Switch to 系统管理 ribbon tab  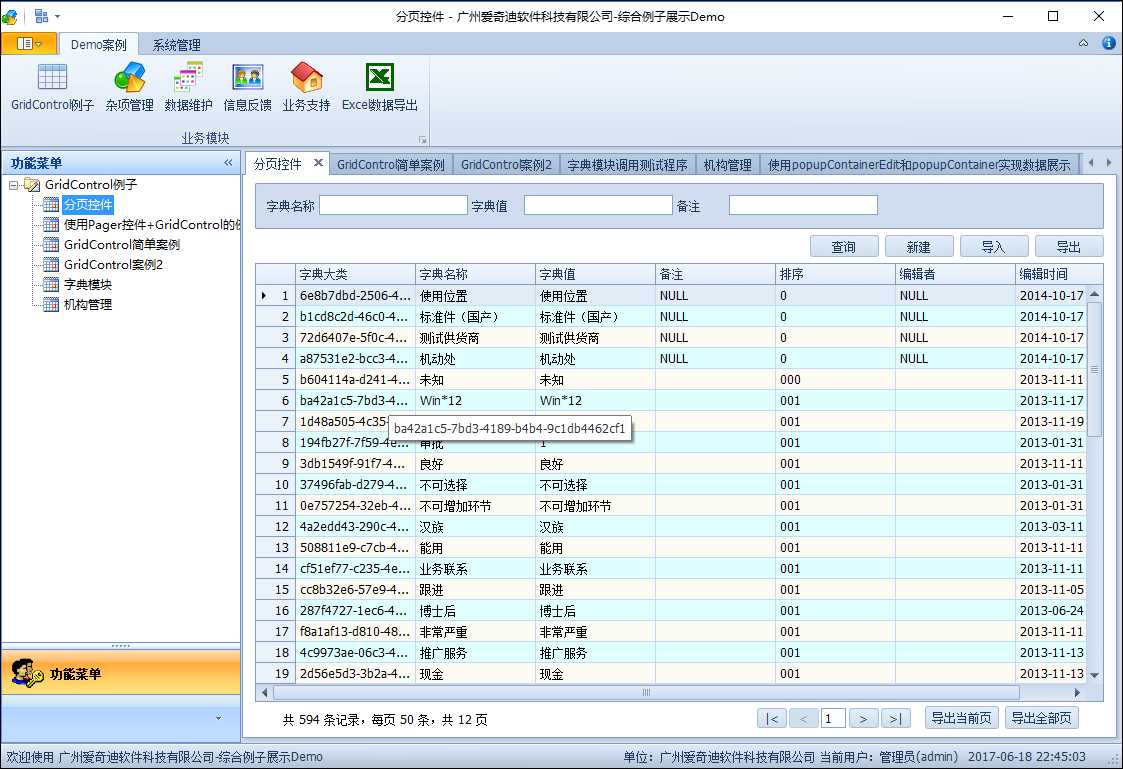176,44
